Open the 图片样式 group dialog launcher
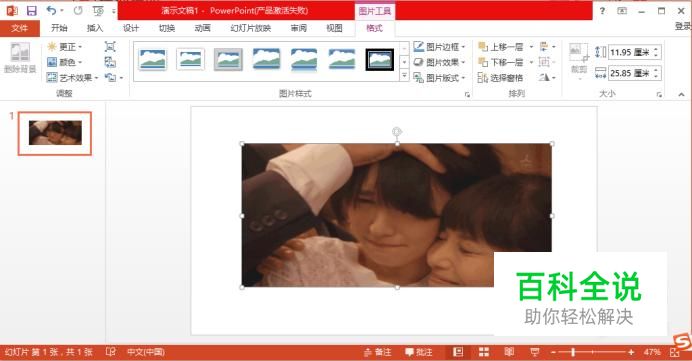 (467, 94)
